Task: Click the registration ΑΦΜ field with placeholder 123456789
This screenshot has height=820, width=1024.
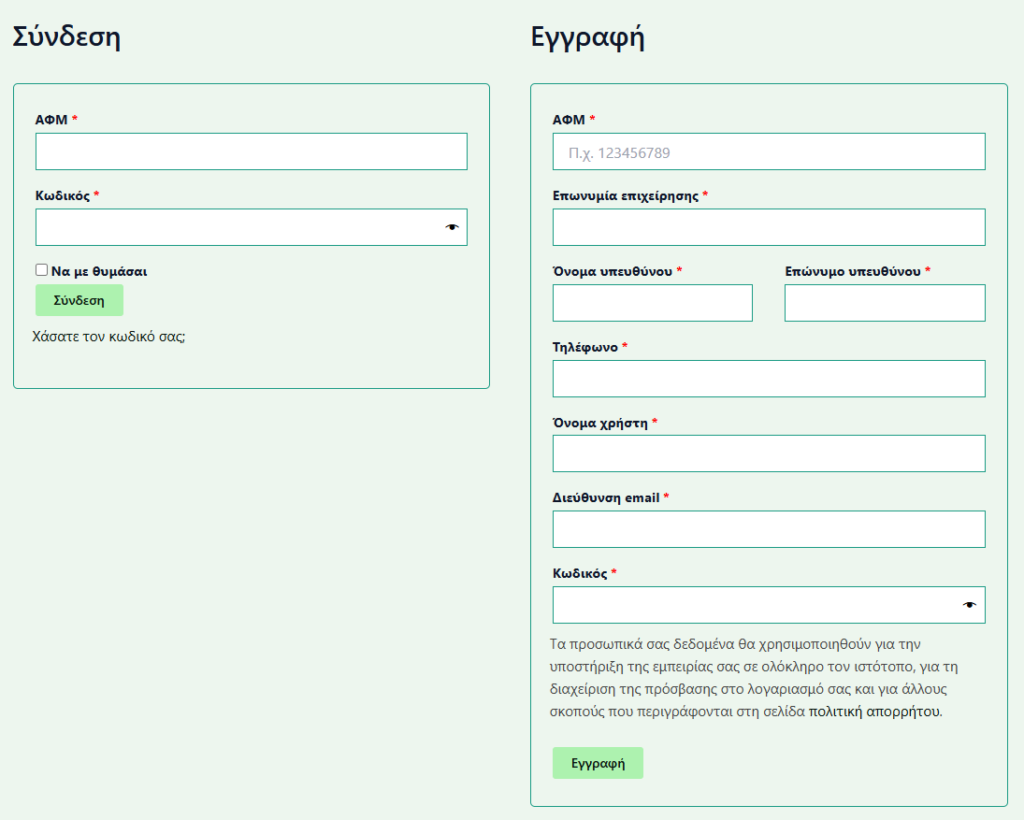Action: click(768, 152)
